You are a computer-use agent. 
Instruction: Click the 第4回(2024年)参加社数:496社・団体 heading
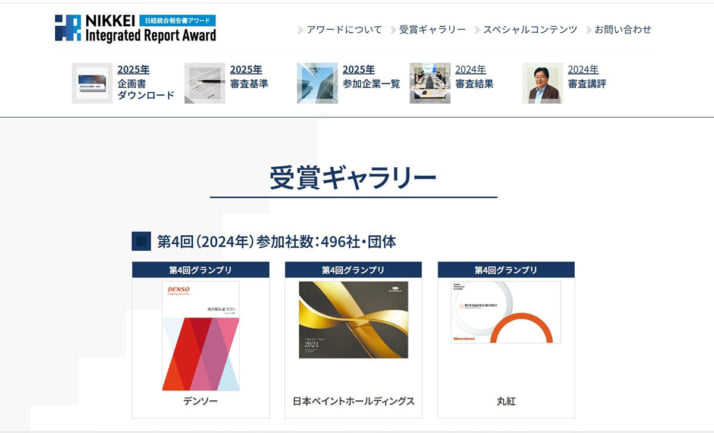(276, 241)
